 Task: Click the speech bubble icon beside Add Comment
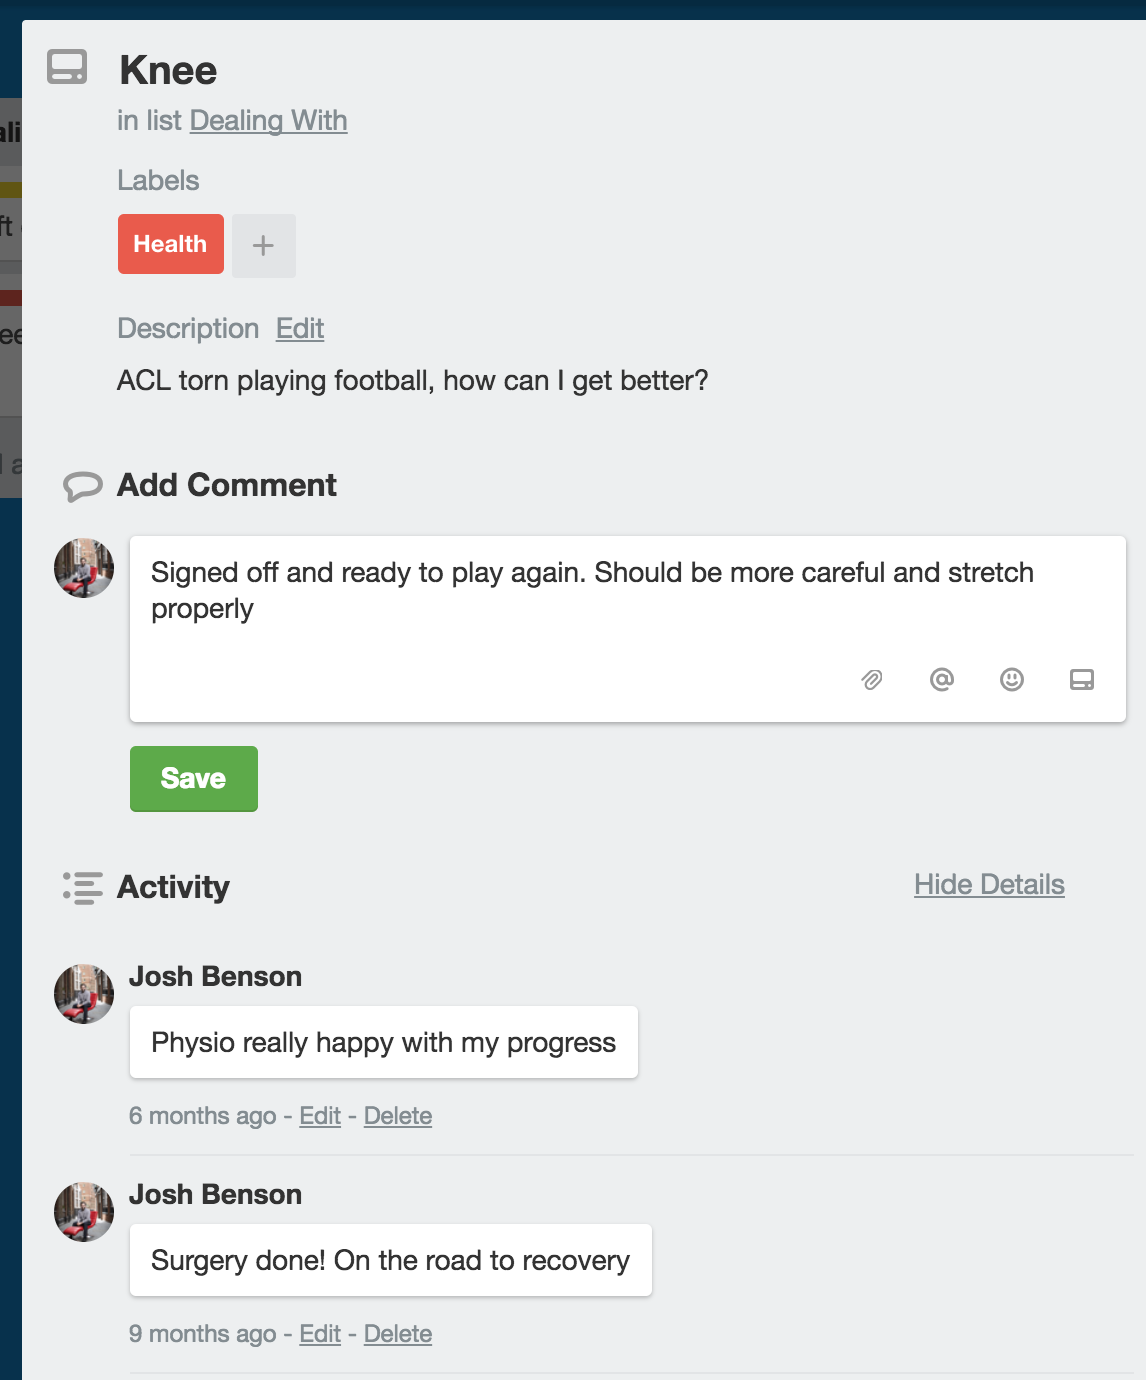point(83,486)
